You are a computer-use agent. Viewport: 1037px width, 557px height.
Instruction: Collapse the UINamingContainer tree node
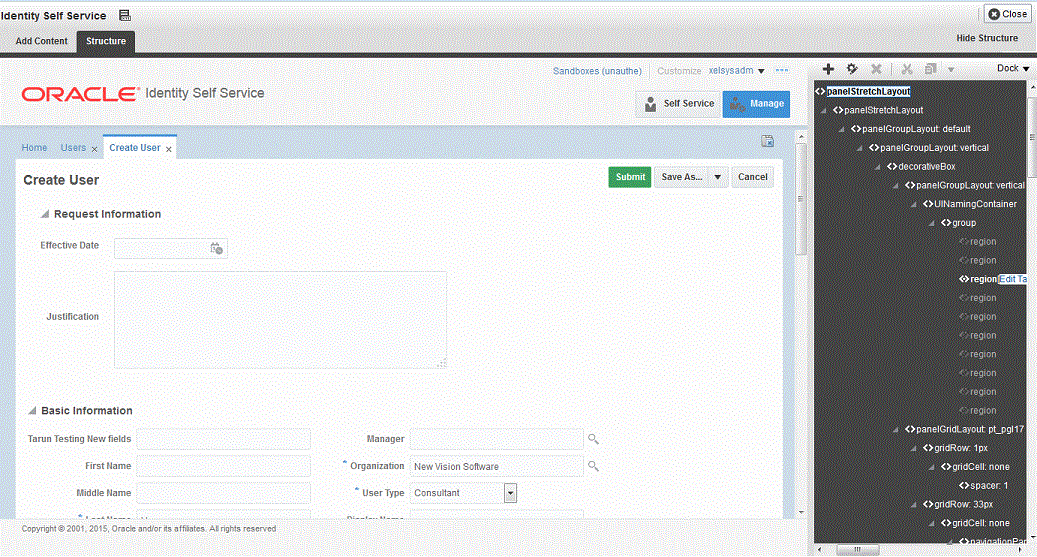pyautogui.click(x=913, y=204)
